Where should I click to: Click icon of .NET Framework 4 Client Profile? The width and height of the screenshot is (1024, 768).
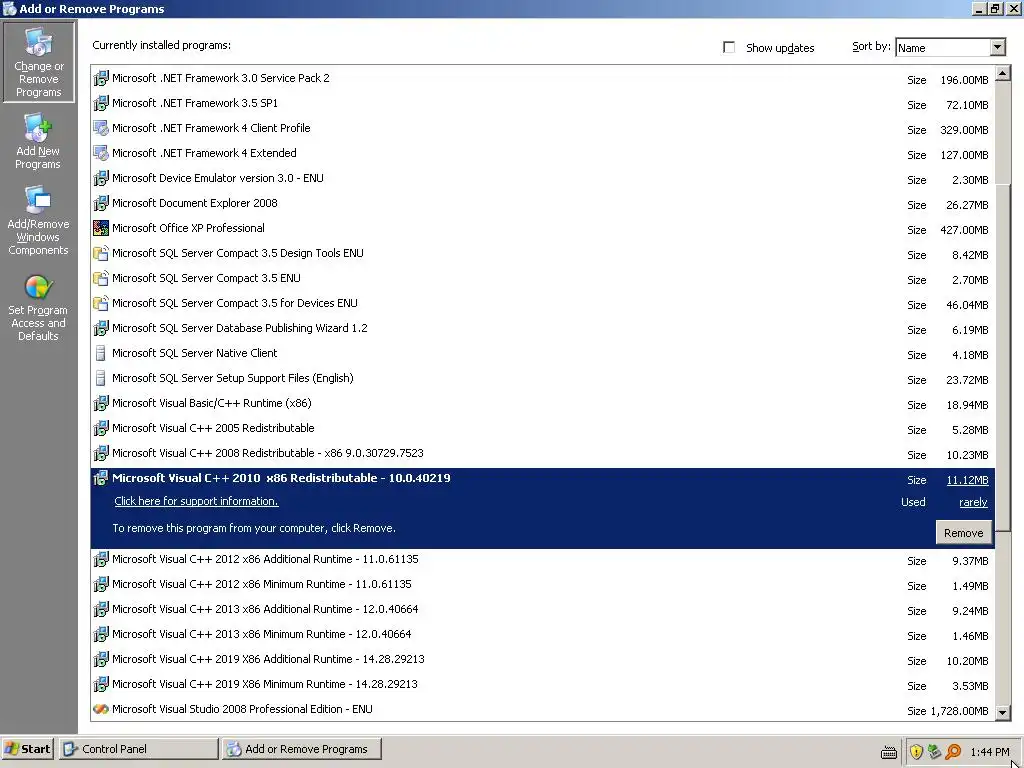(x=101, y=128)
